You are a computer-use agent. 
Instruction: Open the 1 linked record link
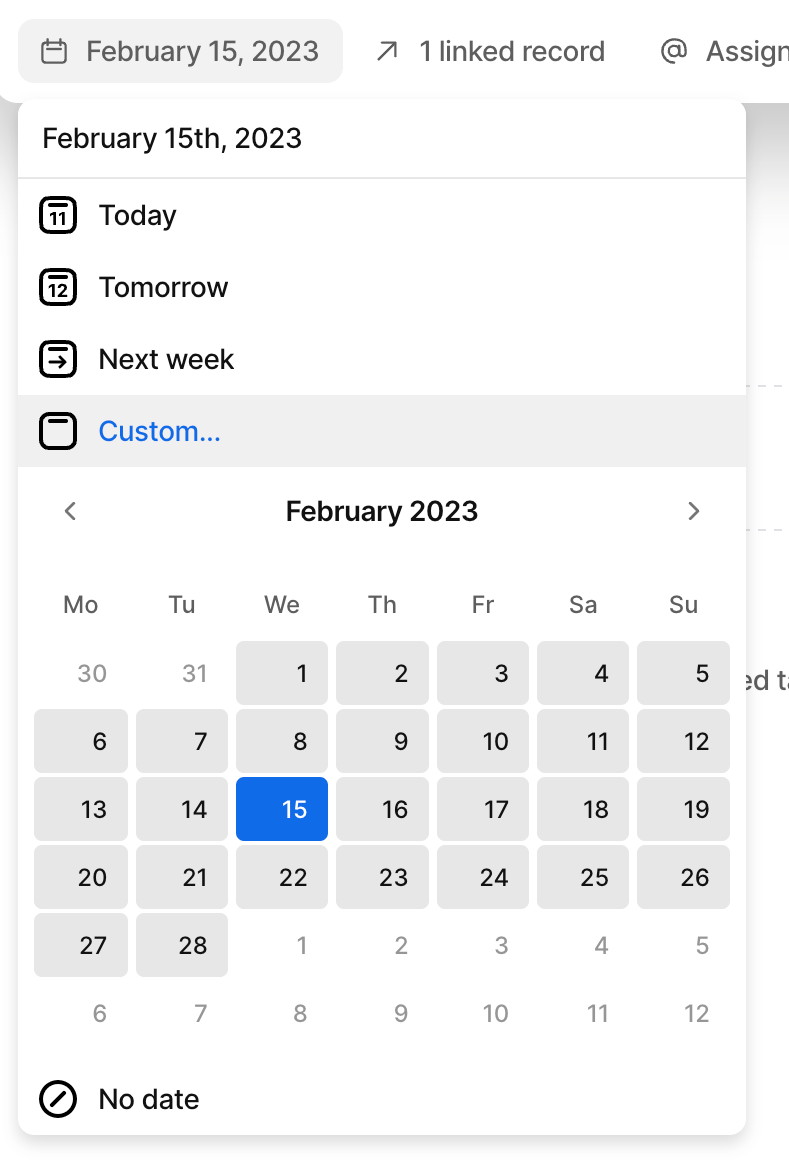pos(512,50)
